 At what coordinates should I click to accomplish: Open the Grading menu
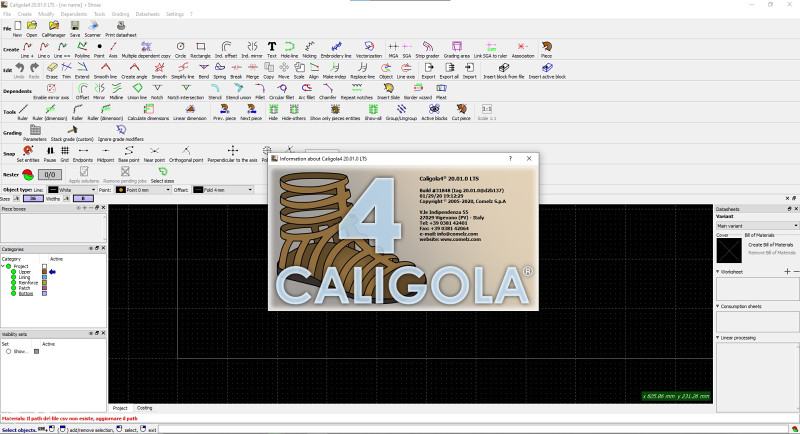120,14
